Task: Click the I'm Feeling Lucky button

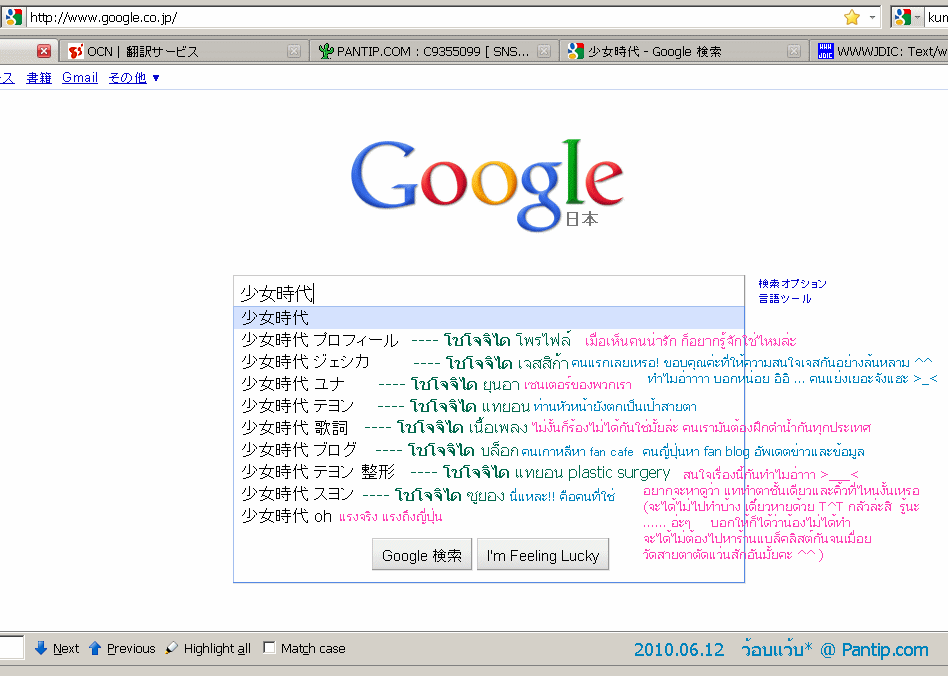Action: (542, 555)
